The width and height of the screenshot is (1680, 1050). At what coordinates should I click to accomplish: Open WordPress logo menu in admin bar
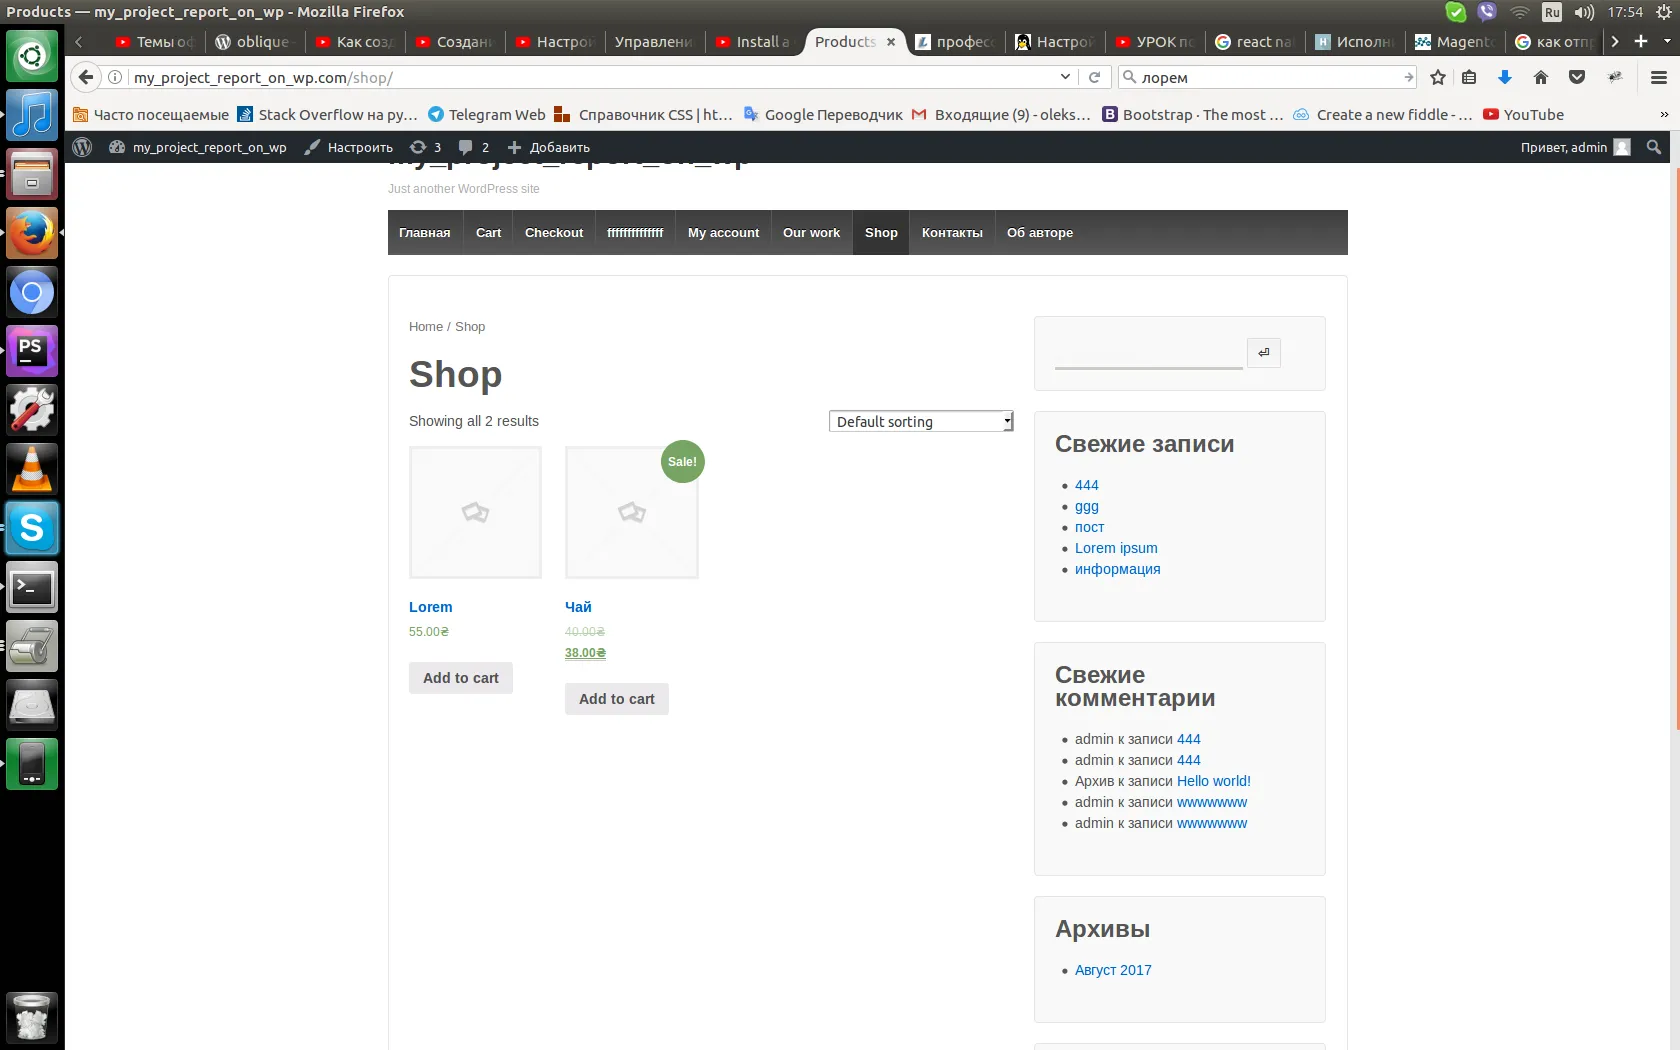click(83, 147)
